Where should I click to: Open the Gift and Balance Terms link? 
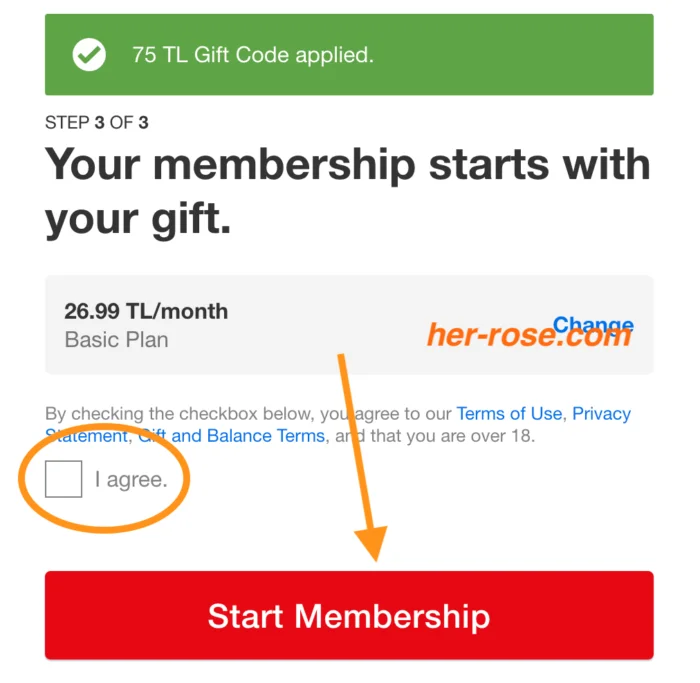[x=232, y=436]
